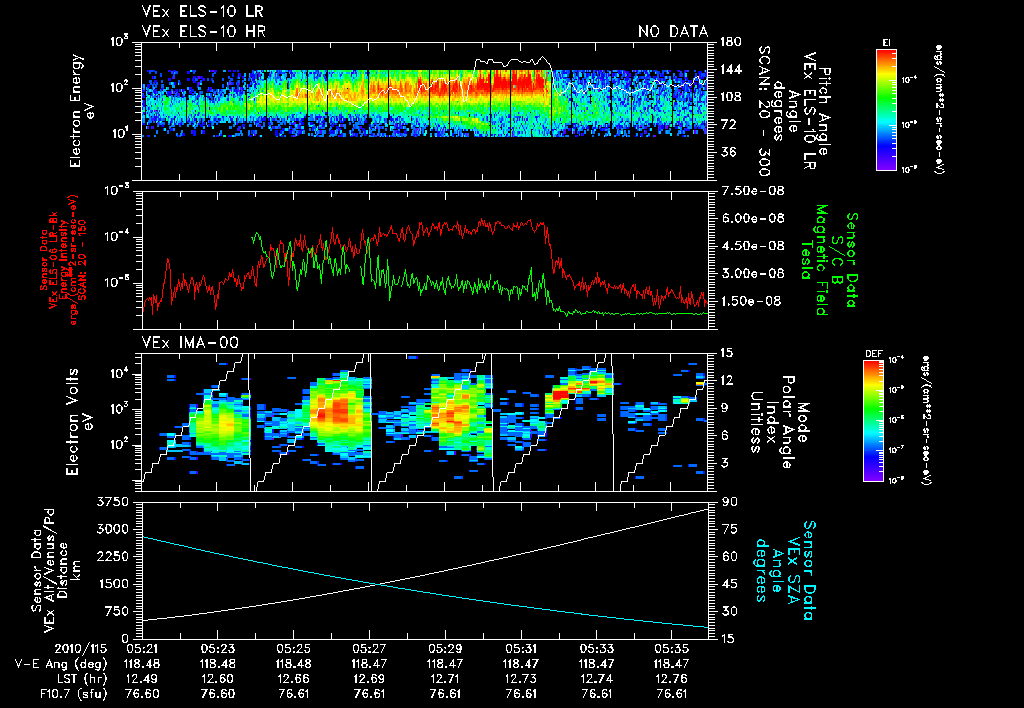1024x708 pixels.
Task: Click the DEF color bar beside IMA panel
Action: (x=873, y=421)
